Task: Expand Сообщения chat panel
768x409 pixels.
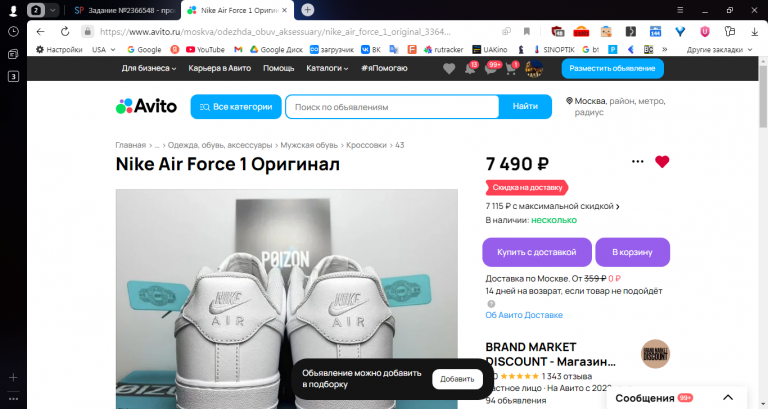Action: (x=728, y=397)
